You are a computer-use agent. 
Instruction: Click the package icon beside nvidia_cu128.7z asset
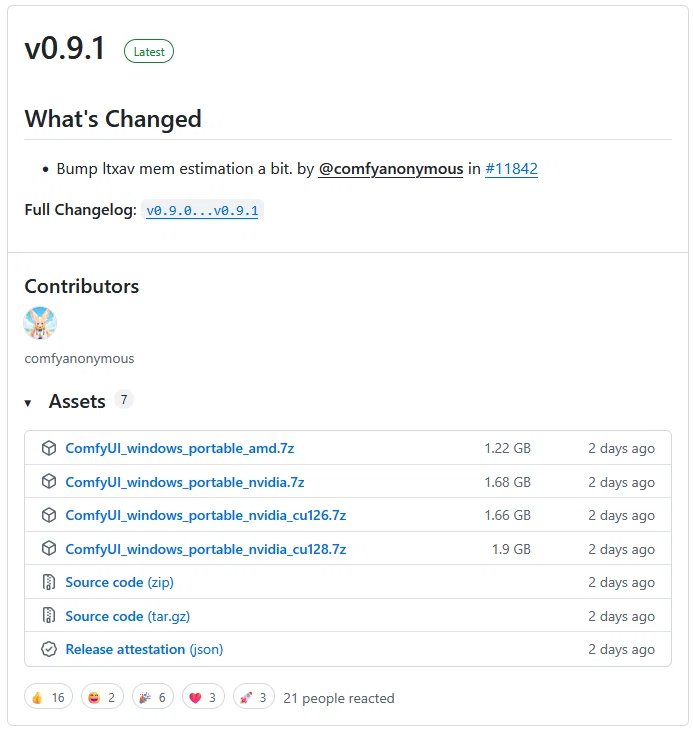(49, 549)
